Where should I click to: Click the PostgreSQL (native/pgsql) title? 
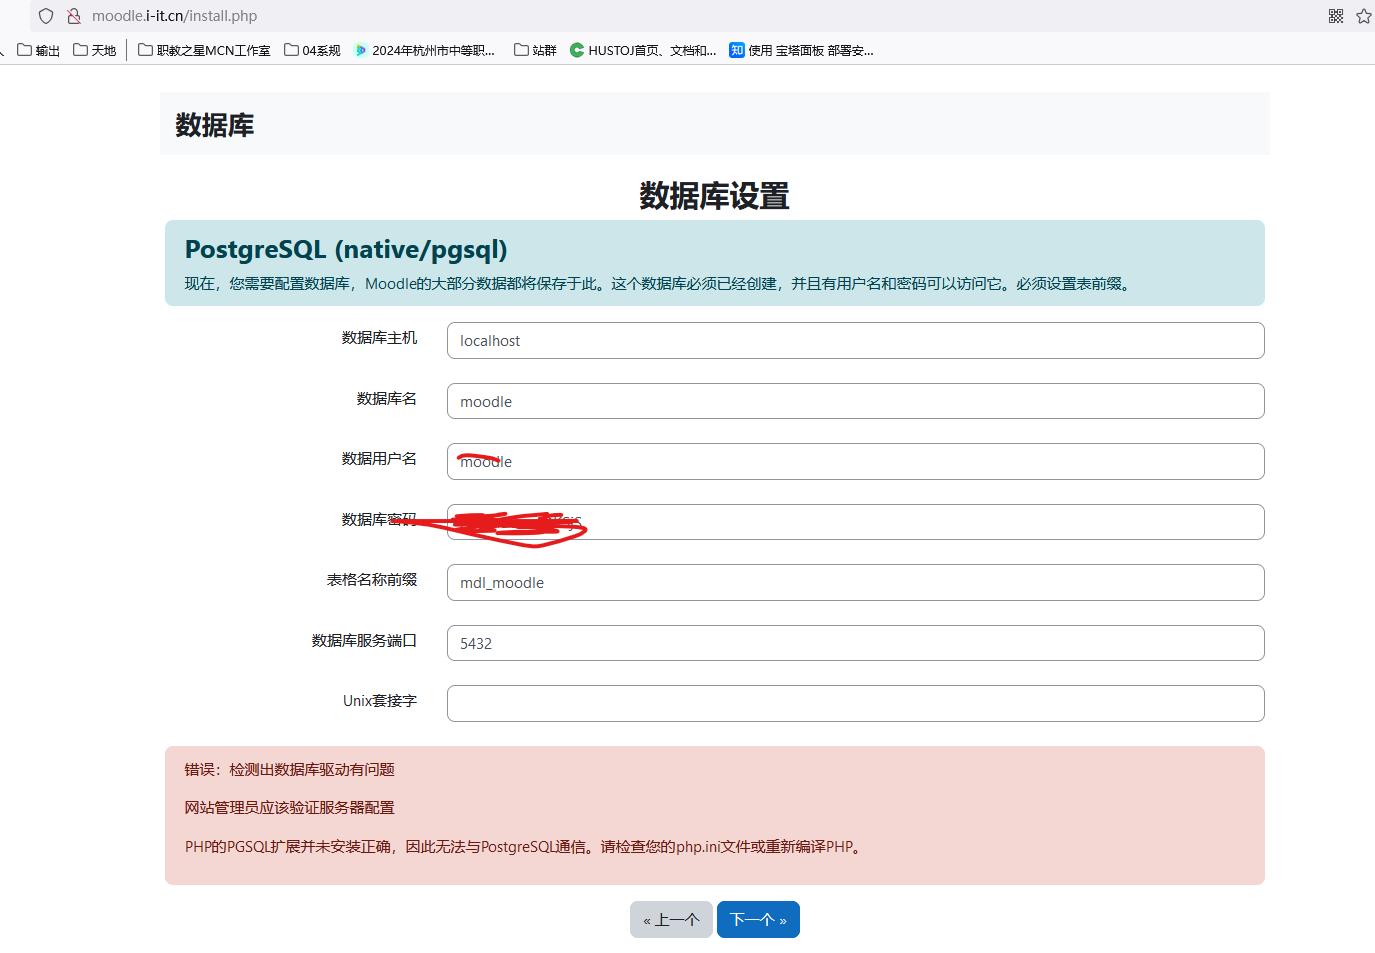346,250
